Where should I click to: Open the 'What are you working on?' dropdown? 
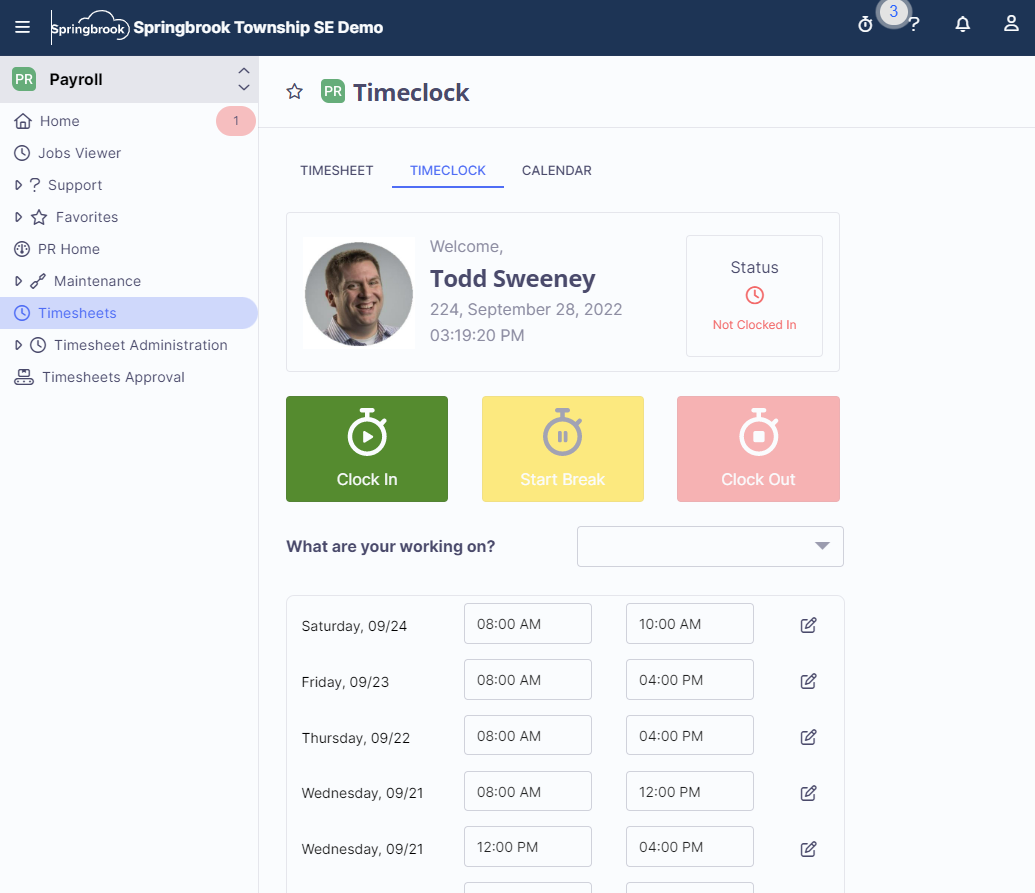(x=710, y=546)
